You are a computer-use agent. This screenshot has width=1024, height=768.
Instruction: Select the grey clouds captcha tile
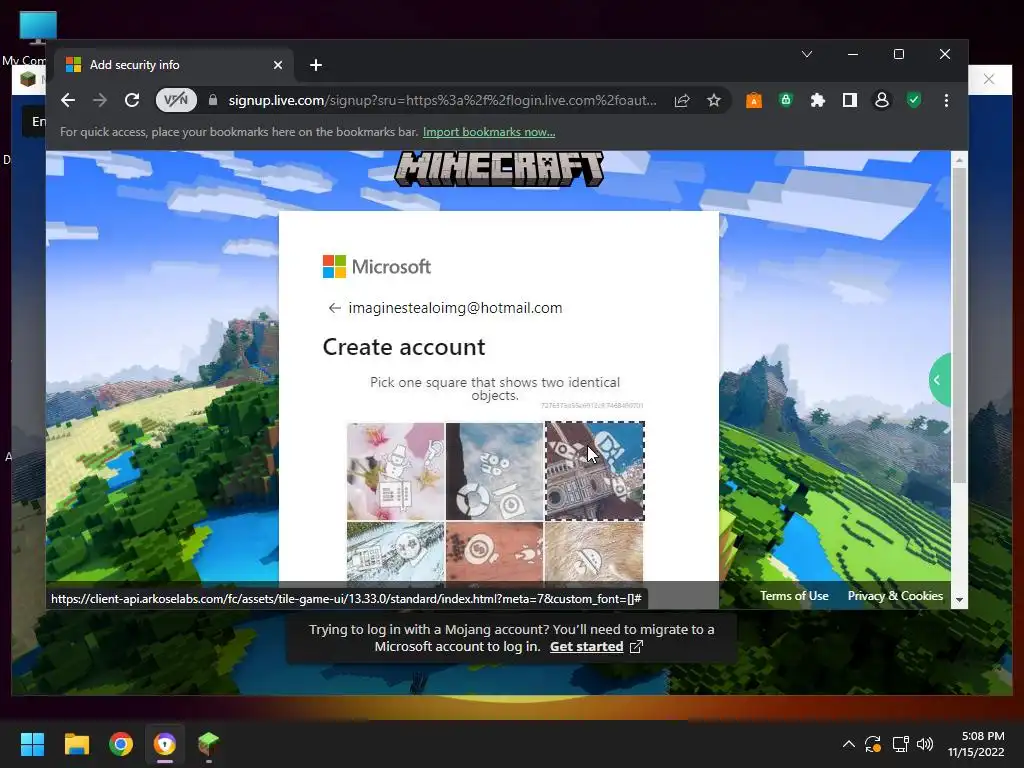tap(494, 471)
